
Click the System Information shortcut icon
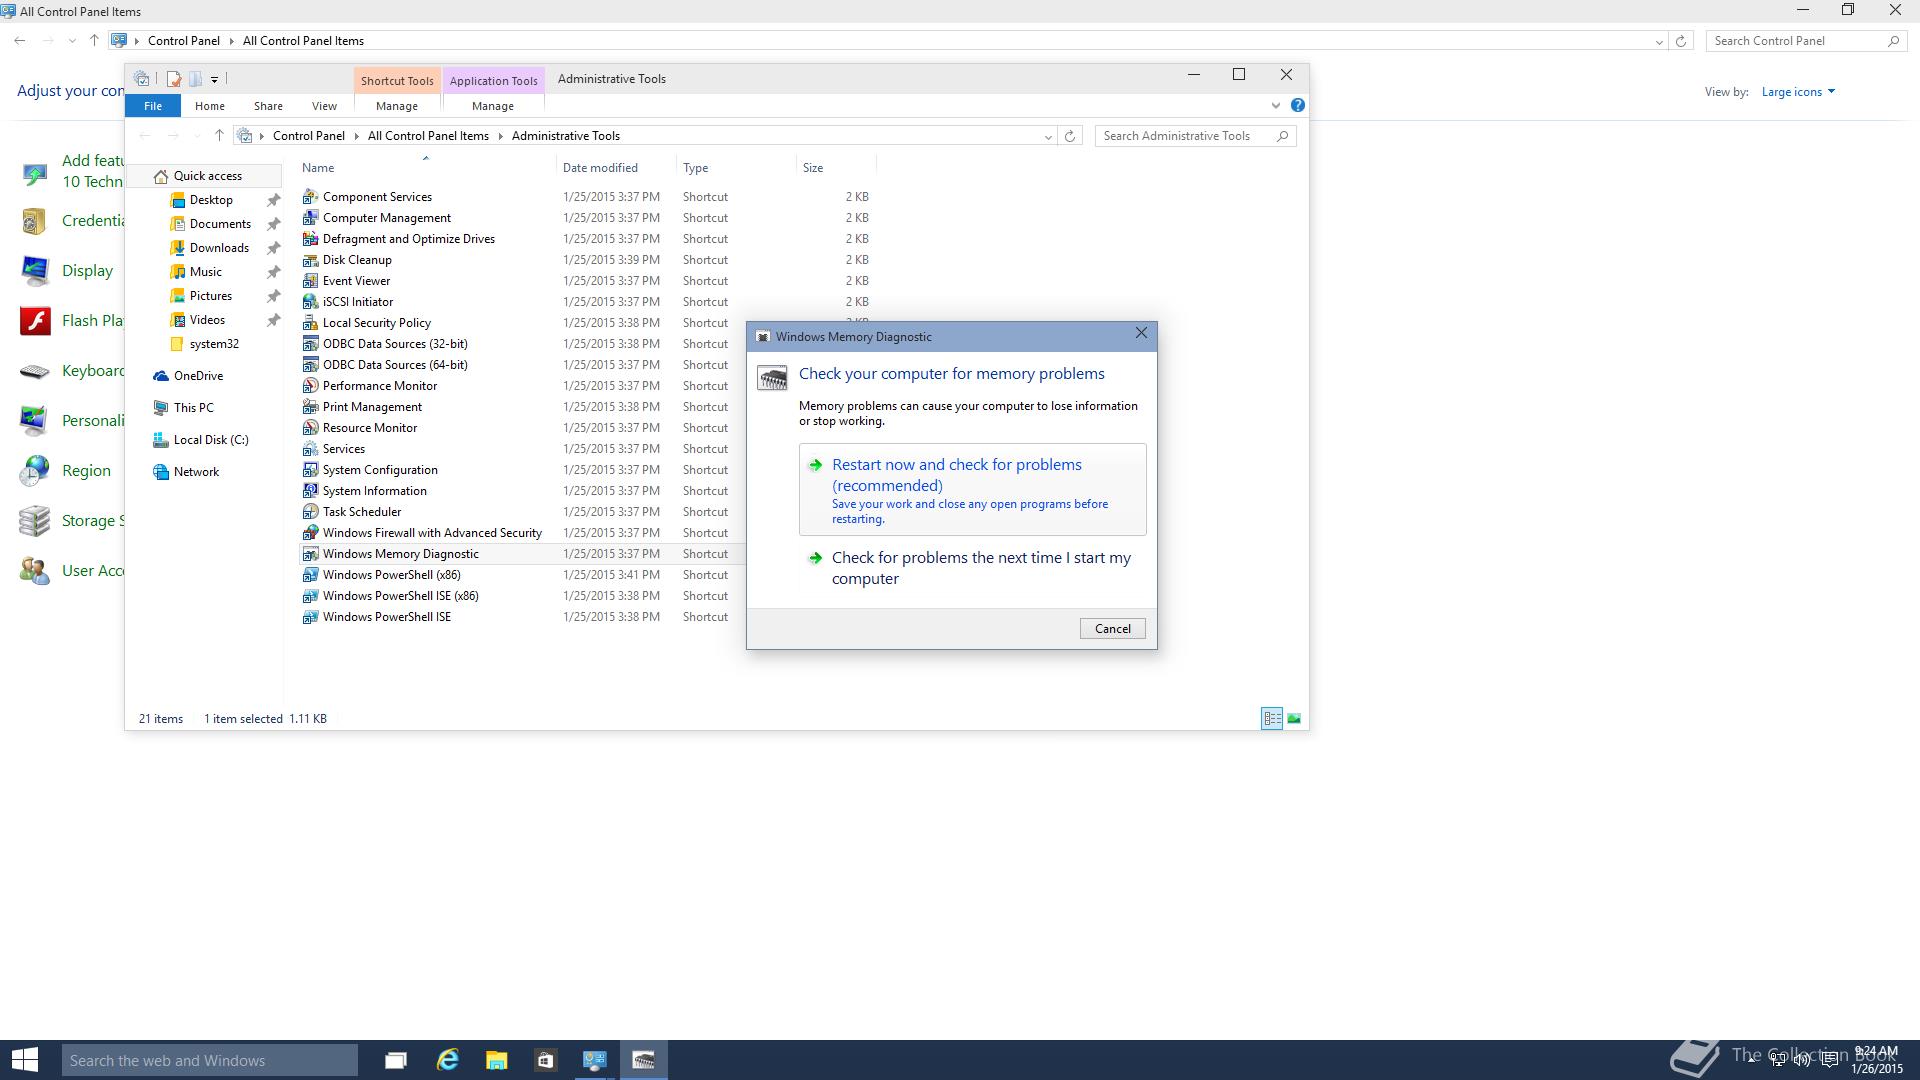point(310,491)
